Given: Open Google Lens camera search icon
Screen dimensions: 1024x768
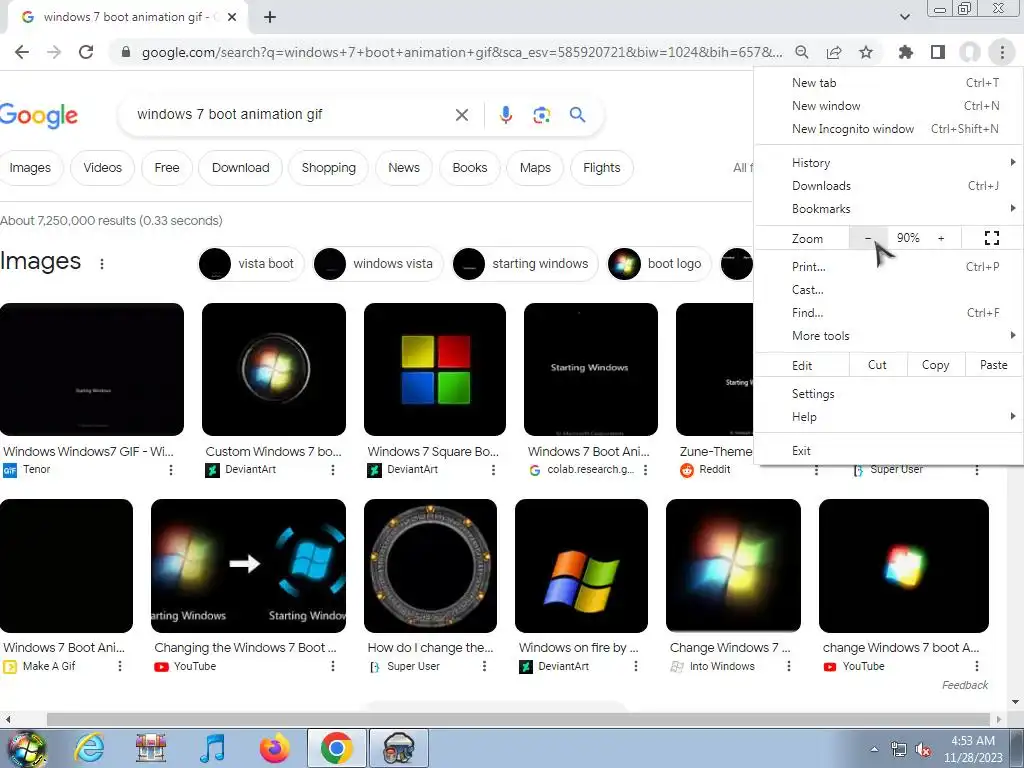Looking at the screenshot, I should (x=541, y=116).
